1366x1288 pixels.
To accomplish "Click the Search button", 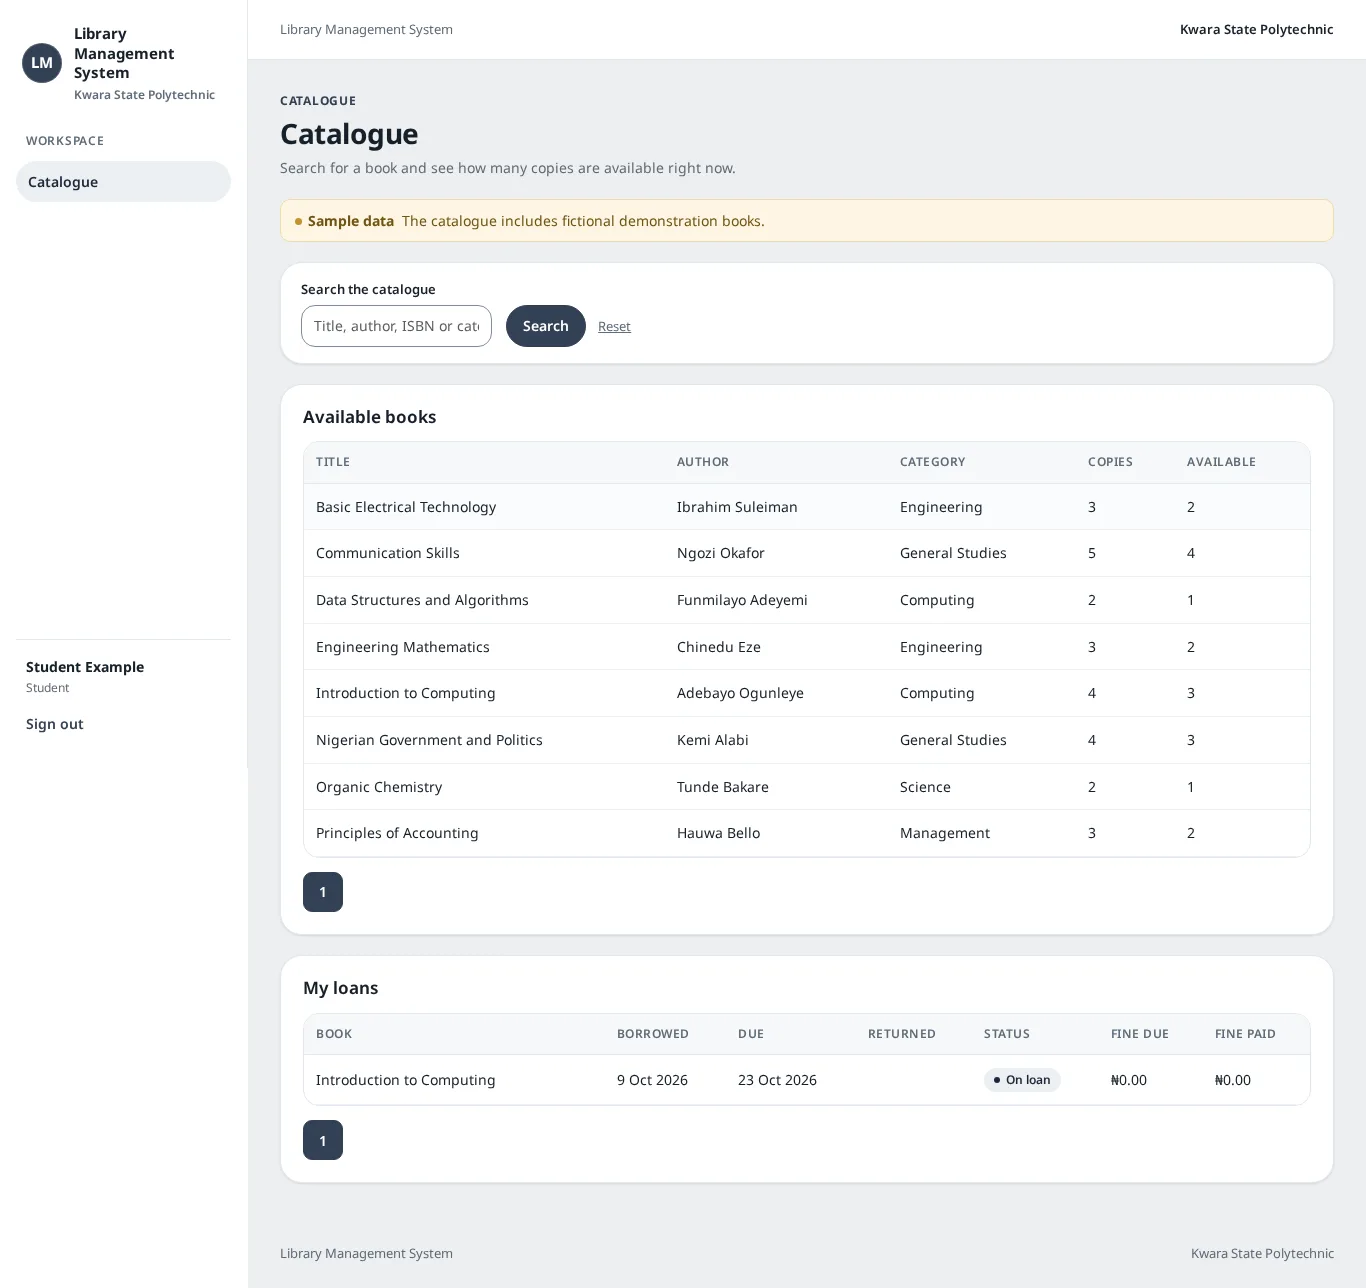I will tap(546, 326).
